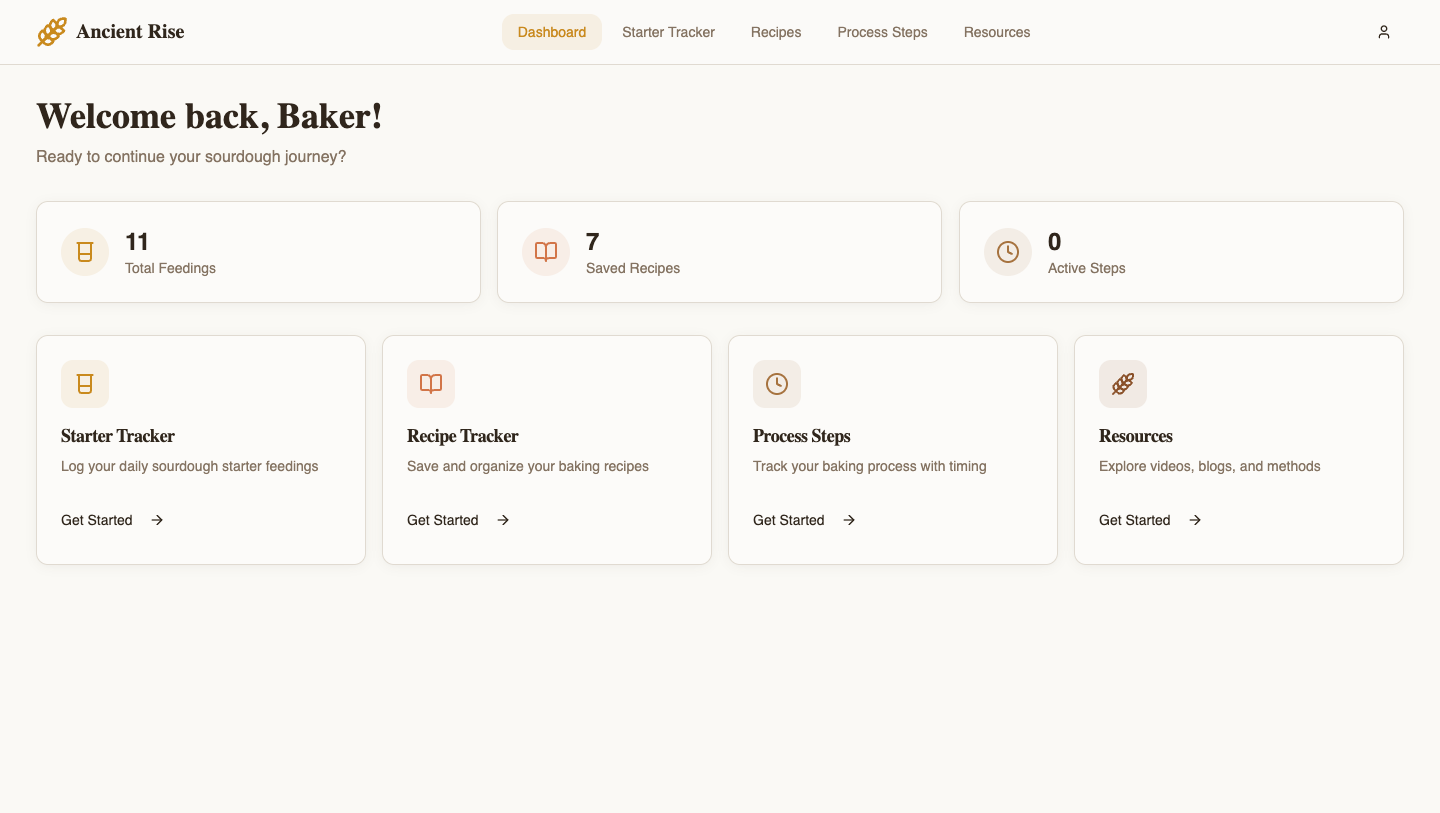Open the user profile icon
The image size is (1440, 813).
point(1384,32)
